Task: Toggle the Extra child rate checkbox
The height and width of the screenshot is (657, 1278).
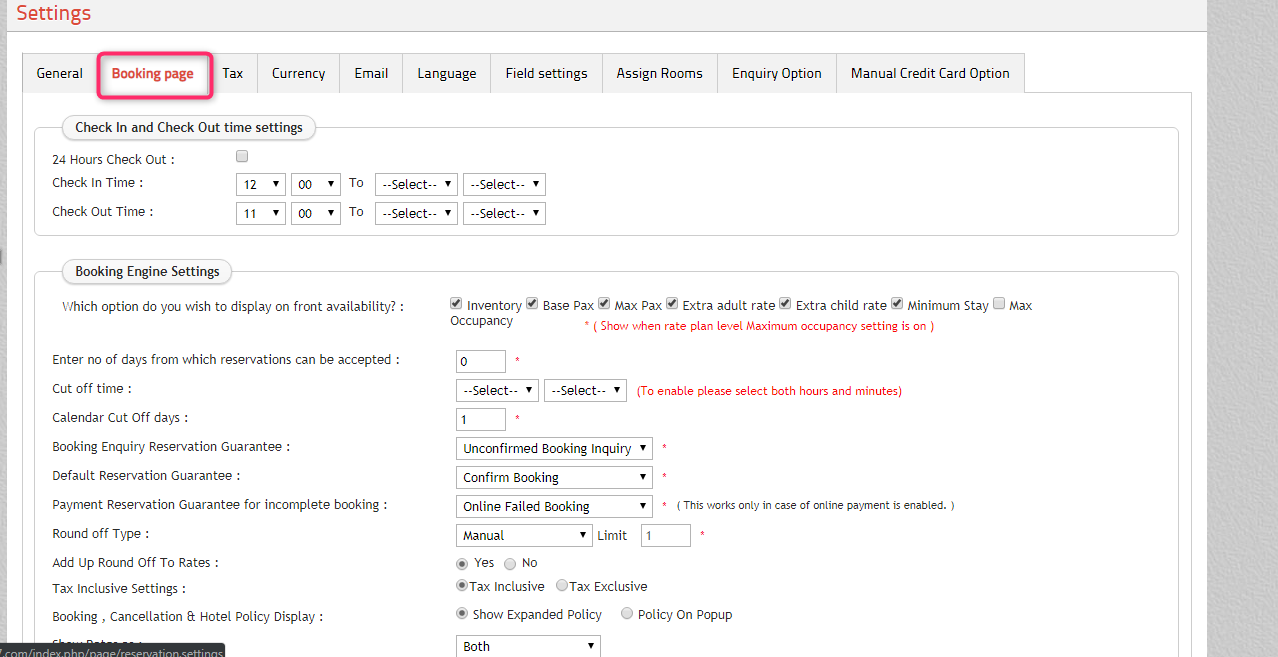Action: pyautogui.click(x=786, y=304)
